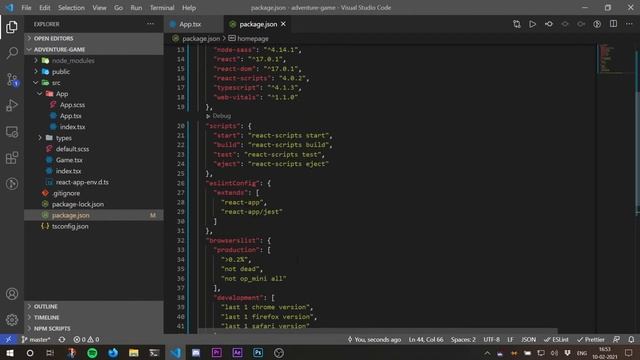Open the Source Control view
Screen dimensions: 640x360
click(x=12, y=79)
